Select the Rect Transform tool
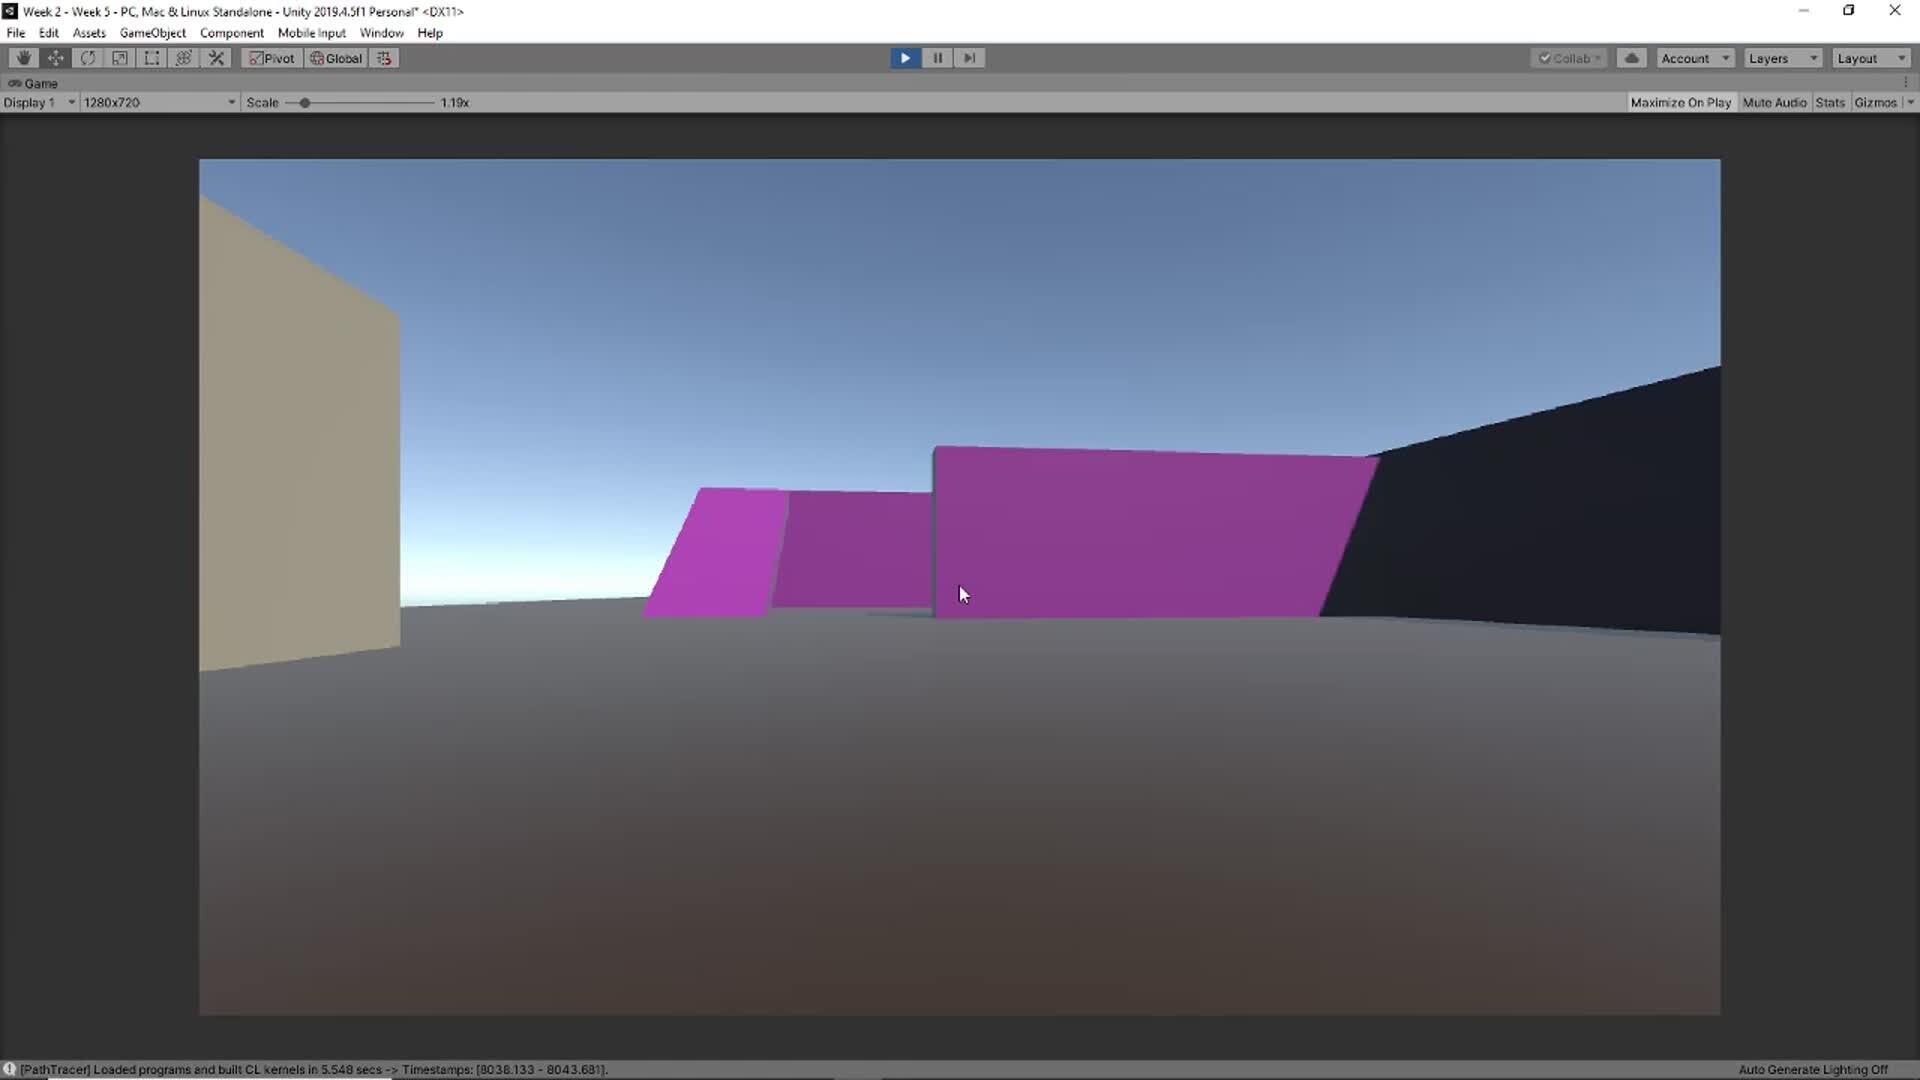Screen dimensions: 1920x1080 click(x=151, y=58)
